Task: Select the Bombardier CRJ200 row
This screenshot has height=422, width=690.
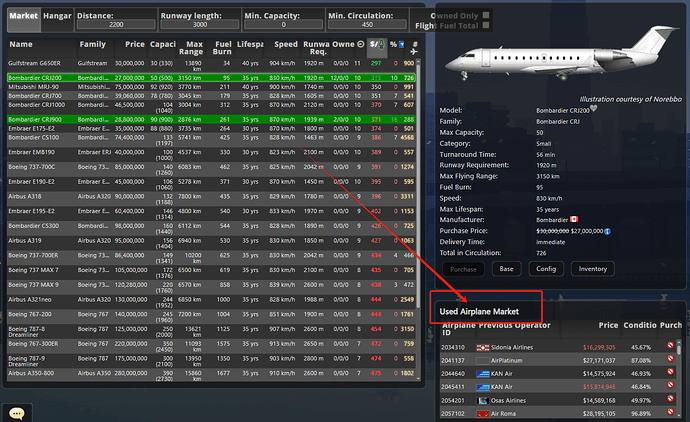Action: (211, 78)
